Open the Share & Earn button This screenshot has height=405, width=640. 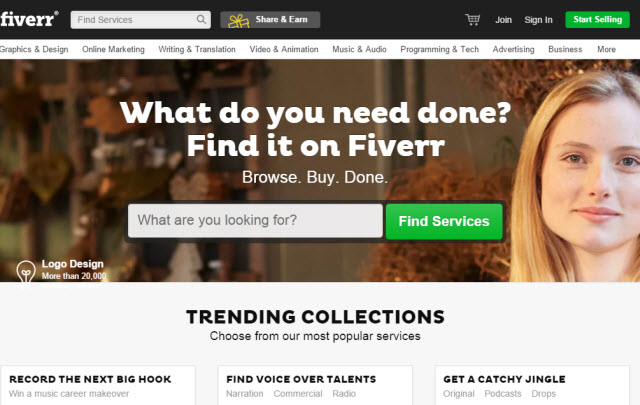click(x=270, y=20)
